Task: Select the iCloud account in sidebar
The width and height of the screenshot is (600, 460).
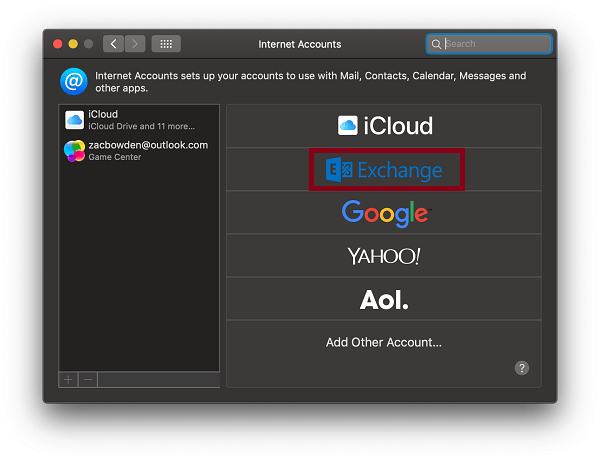Action: click(x=139, y=120)
